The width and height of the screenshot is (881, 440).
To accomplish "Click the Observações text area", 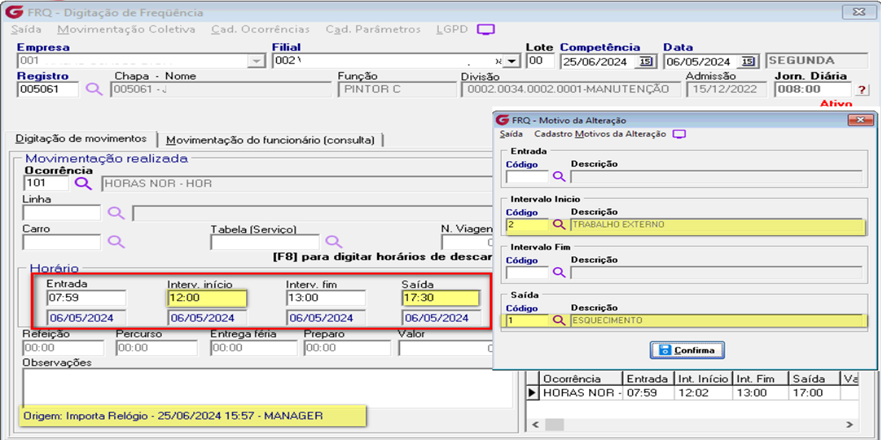I will (267, 389).
